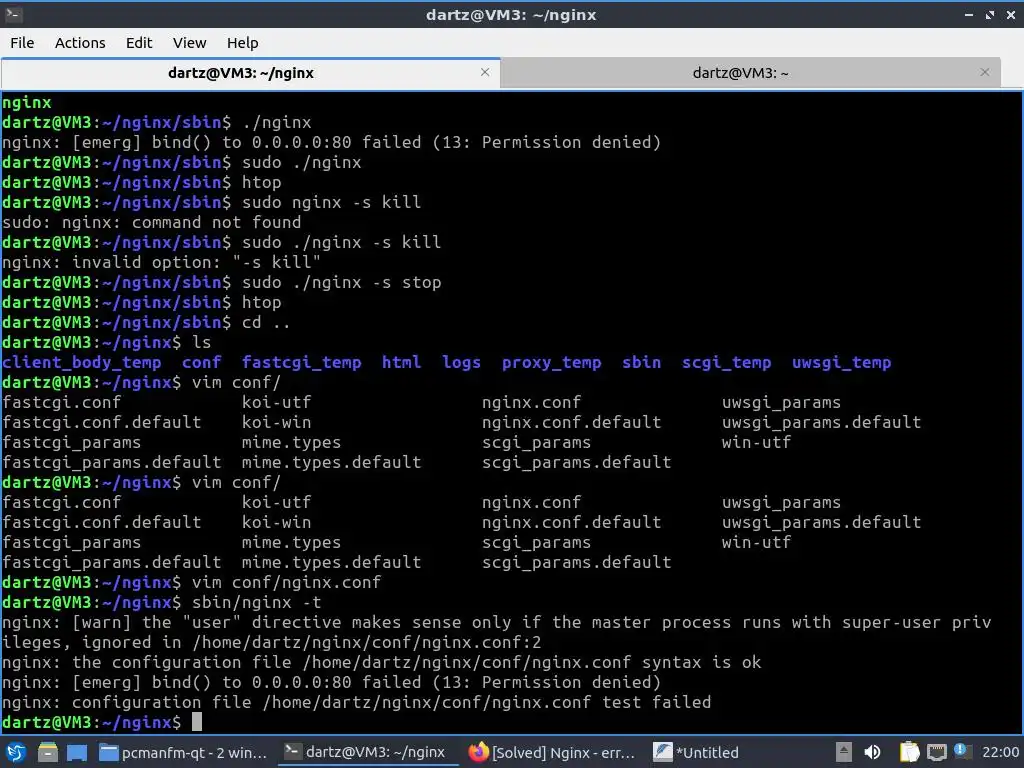1024x768 pixels.
Task: Open the Lubuntu application menu
Action: pos(16,752)
